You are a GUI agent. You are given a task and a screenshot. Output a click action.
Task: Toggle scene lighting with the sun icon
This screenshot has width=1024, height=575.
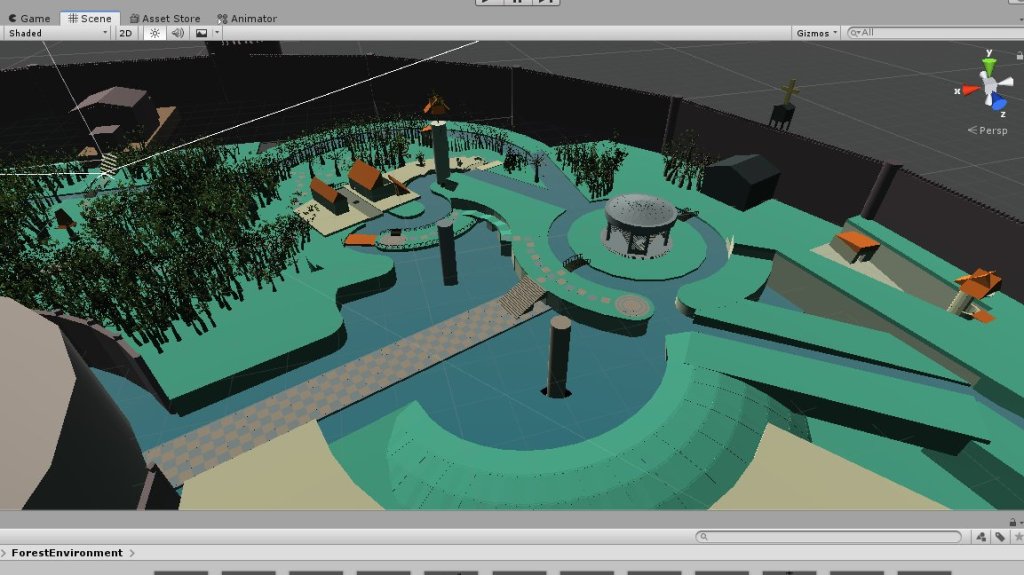pos(155,33)
